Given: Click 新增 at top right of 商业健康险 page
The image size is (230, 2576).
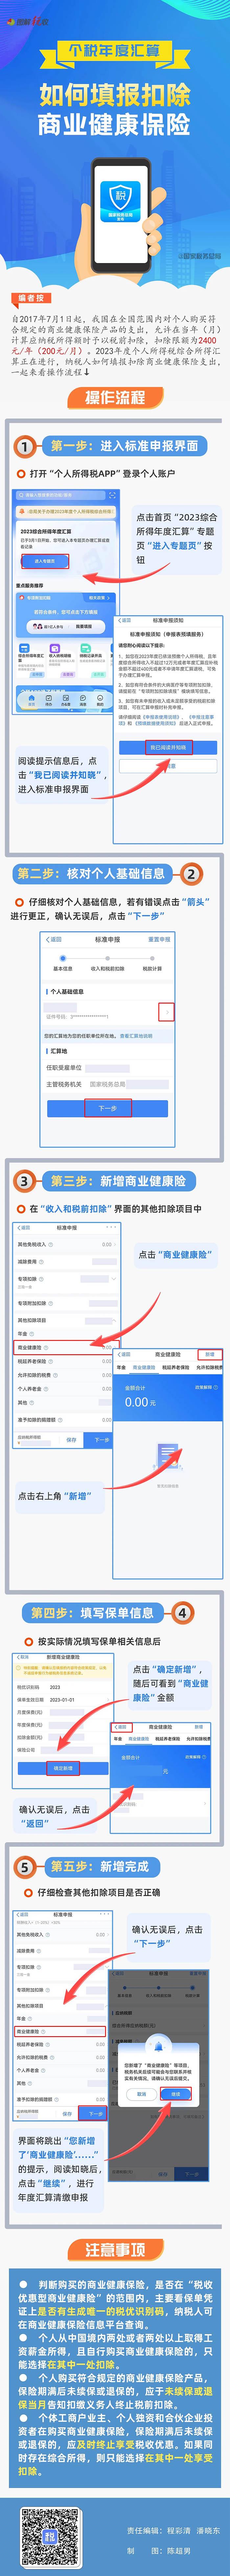Looking at the screenshot, I should [209, 1355].
